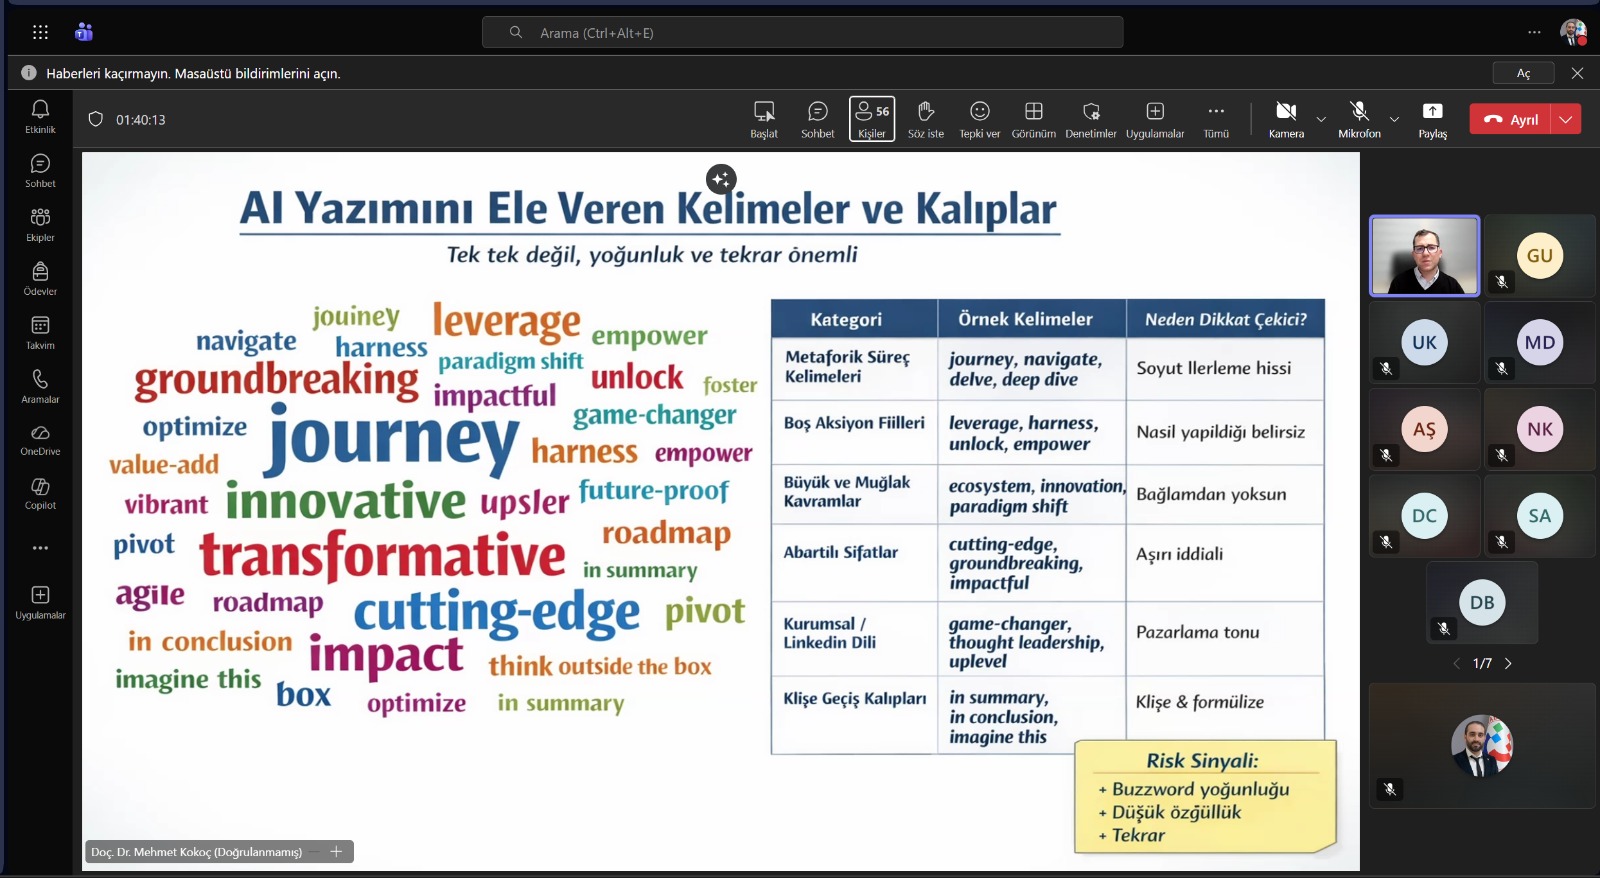This screenshot has height=878, width=1600.
Task: Toggle the Kamera on
Action: pyautogui.click(x=1286, y=119)
